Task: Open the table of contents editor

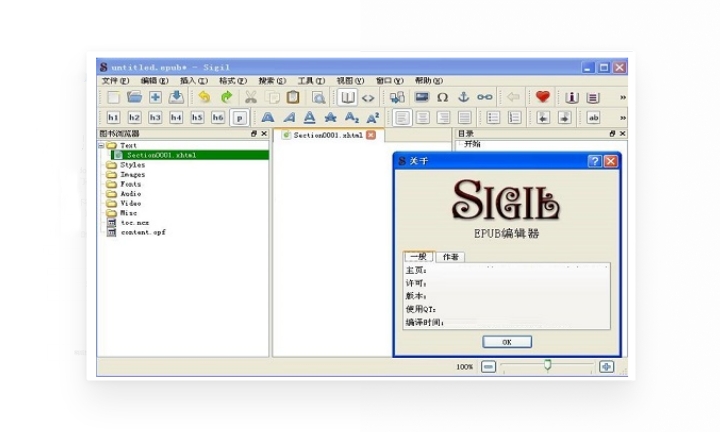Action: pyautogui.click(x=593, y=97)
